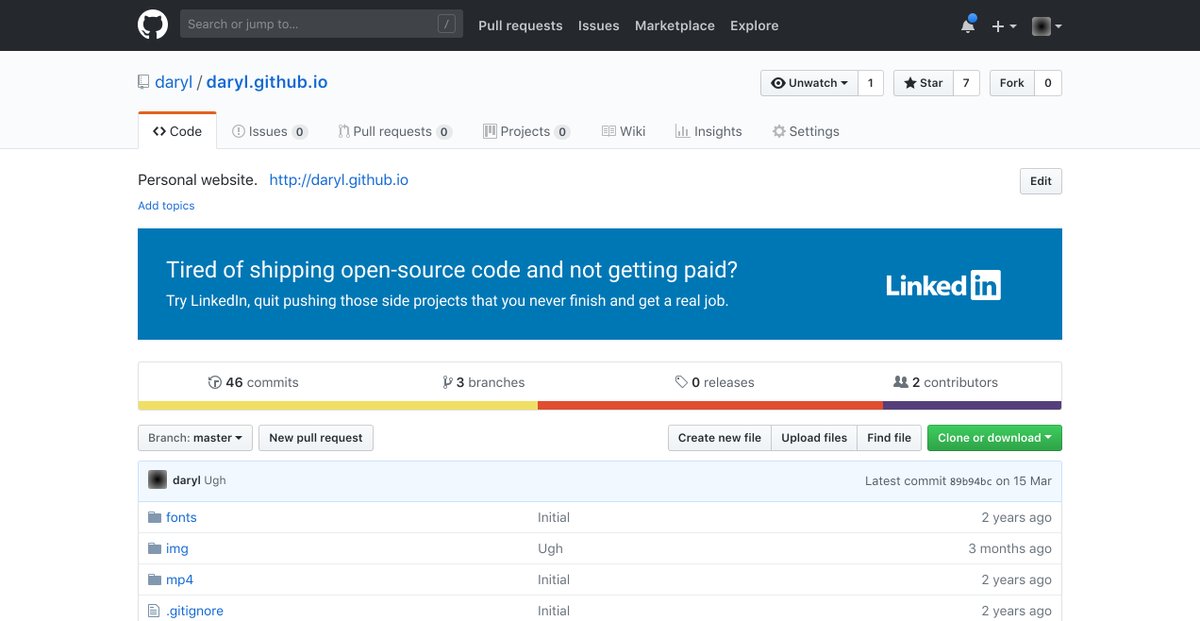This screenshot has width=1200, height=621.
Task: Focus the Search or jump to field
Action: click(x=310, y=24)
